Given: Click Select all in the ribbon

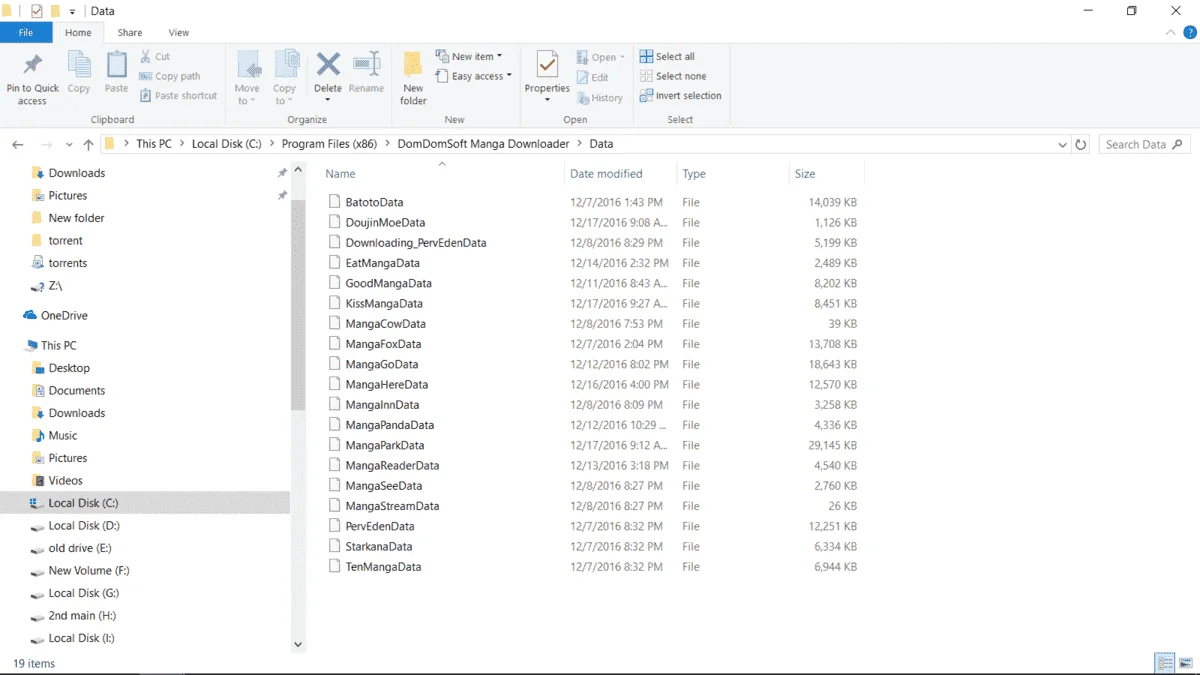Looking at the screenshot, I should click(x=667, y=56).
